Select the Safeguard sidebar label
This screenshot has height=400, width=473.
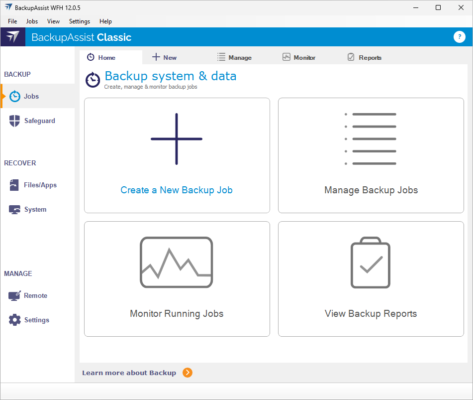pos(40,121)
